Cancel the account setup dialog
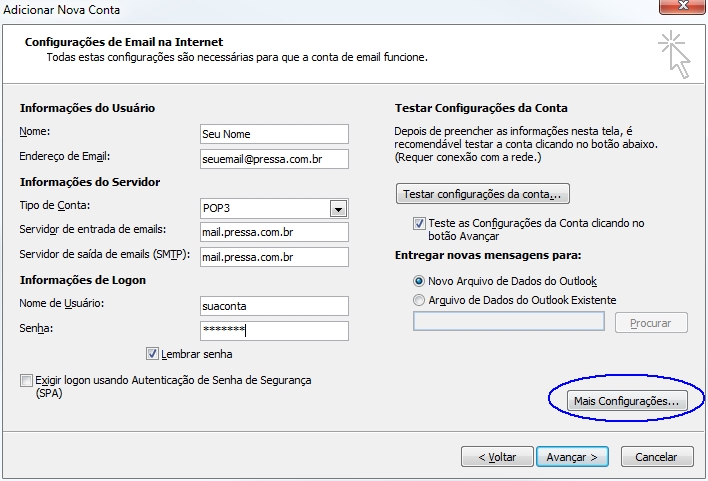This screenshot has width=708, height=481. [657, 457]
